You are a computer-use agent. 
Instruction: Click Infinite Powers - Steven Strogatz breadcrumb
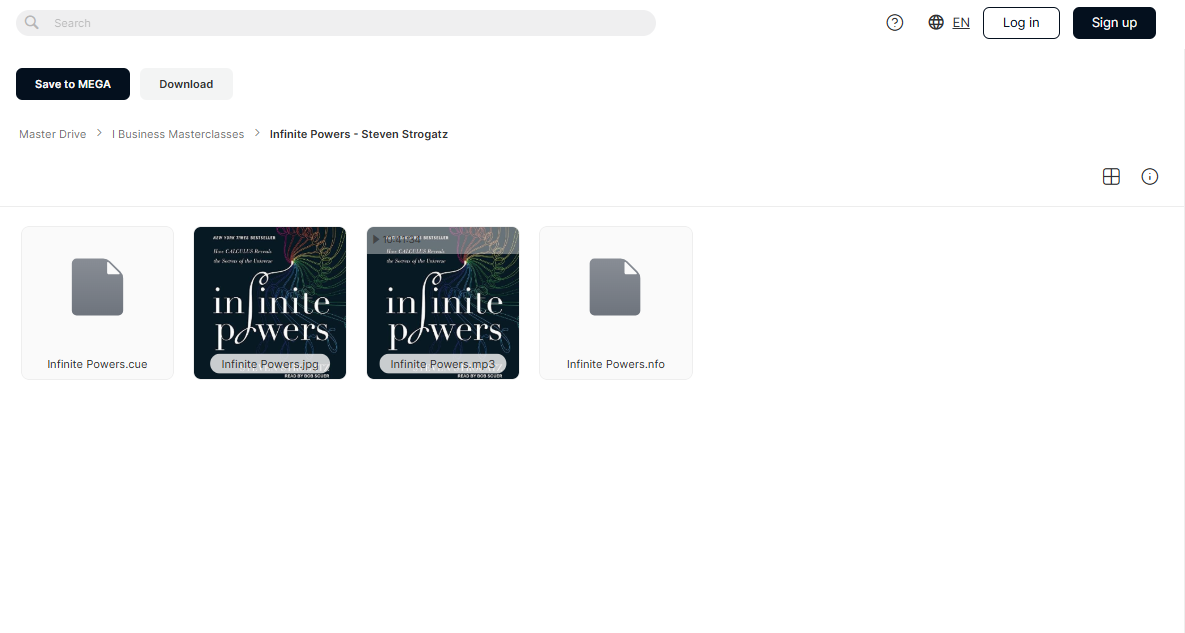point(358,134)
